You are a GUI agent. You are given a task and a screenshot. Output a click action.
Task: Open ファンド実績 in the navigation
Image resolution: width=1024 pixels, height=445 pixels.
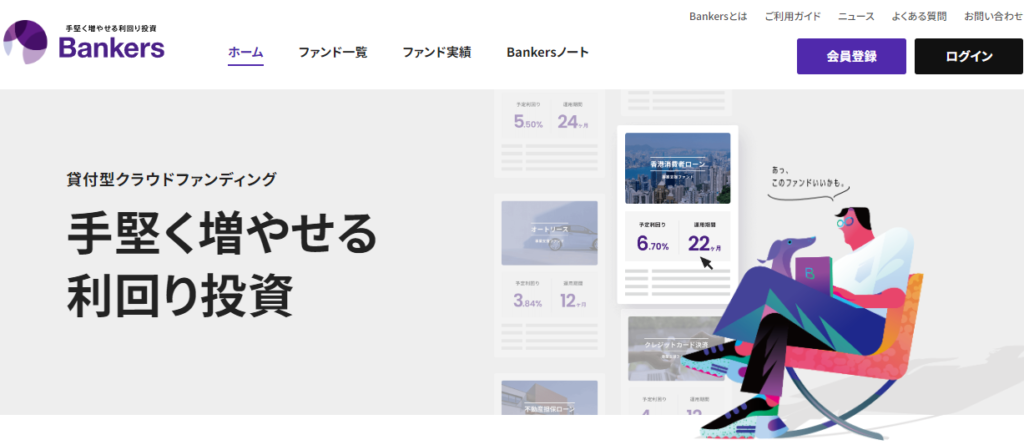(x=436, y=53)
